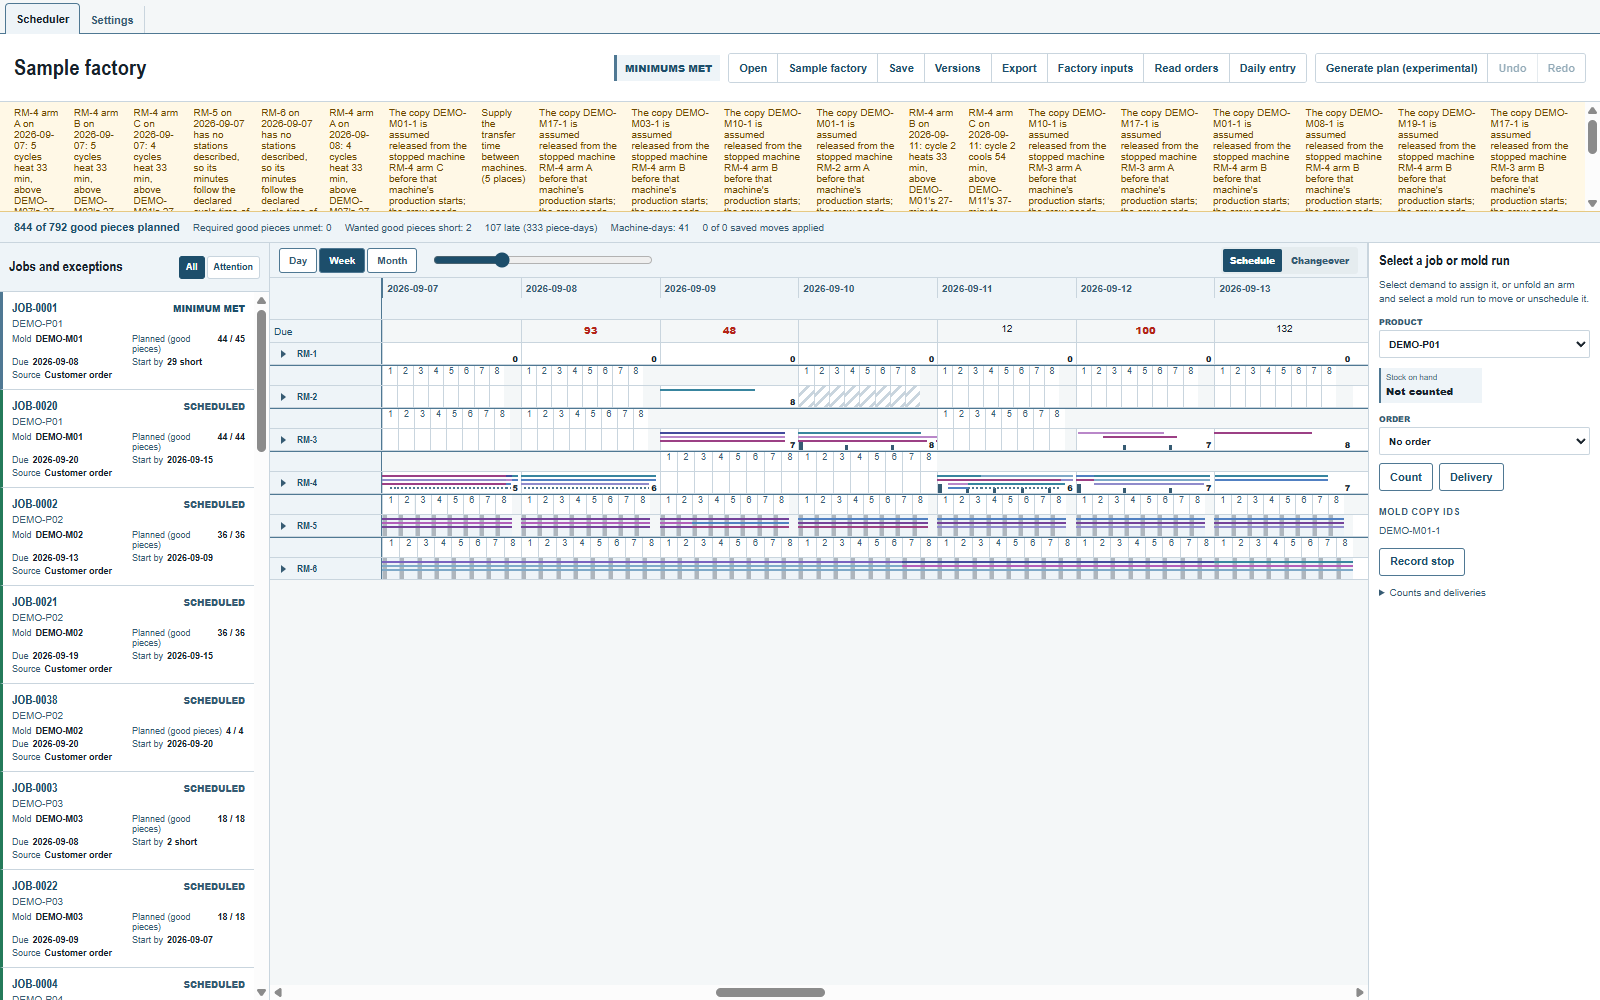Show All jobs filter

192,267
